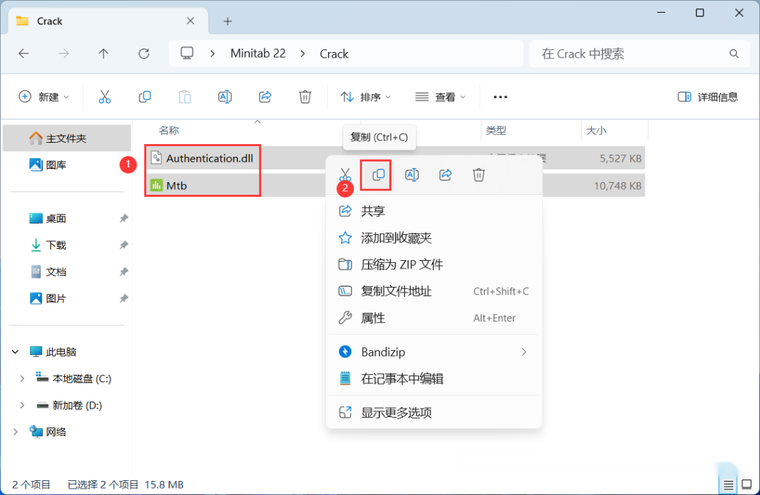Open 属性 from the context menu

[434, 318]
